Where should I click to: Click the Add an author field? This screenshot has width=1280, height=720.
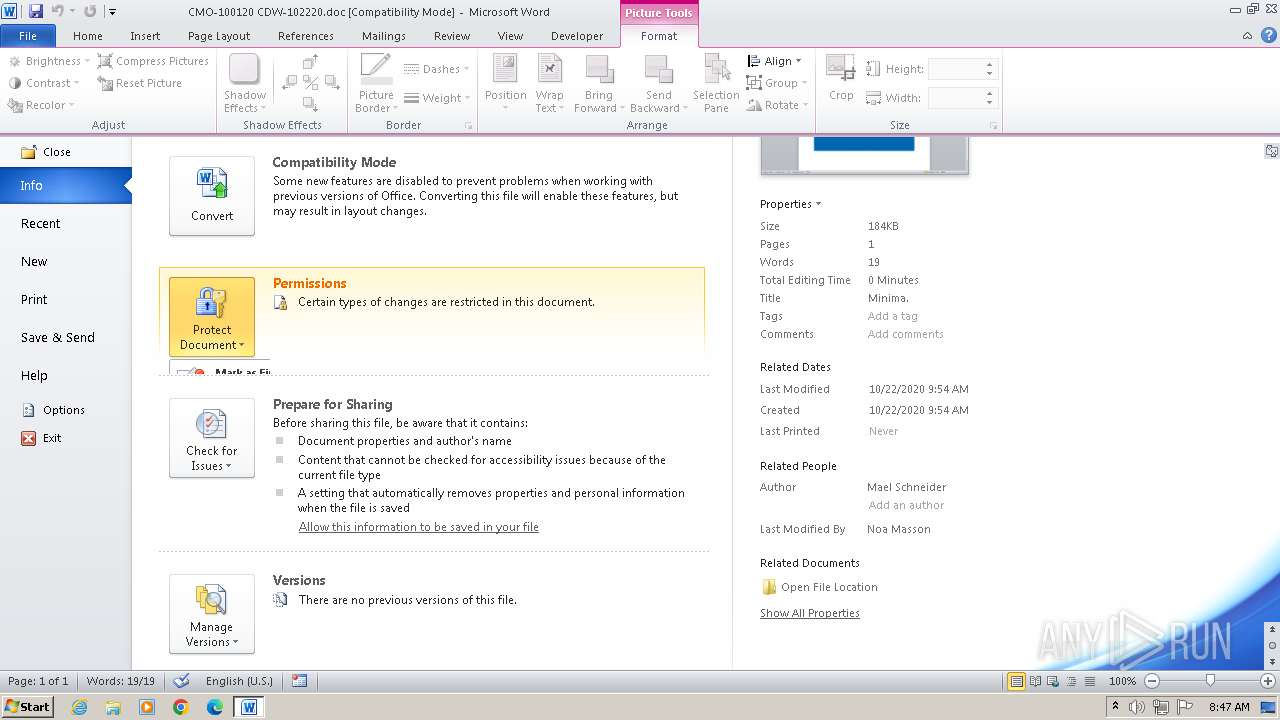point(906,505)
